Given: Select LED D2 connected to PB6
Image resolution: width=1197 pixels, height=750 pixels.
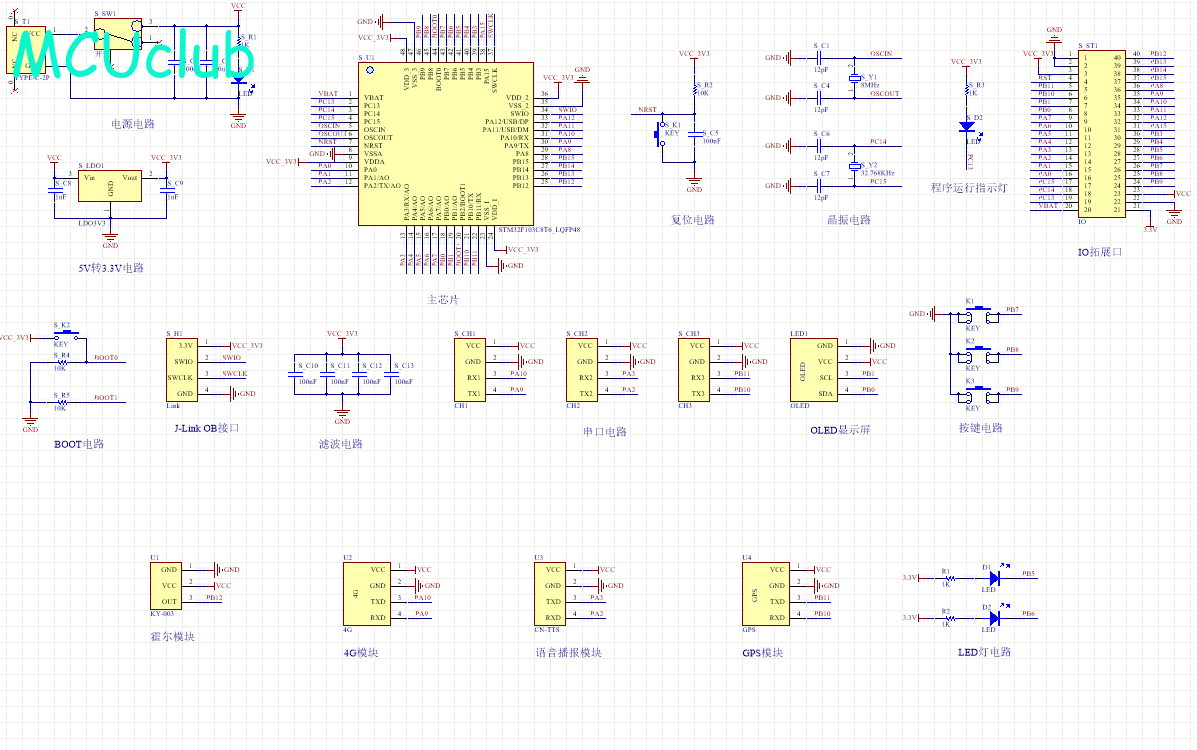Looking at the screenshot, I should pyautogui.click(x=995, y=618).
